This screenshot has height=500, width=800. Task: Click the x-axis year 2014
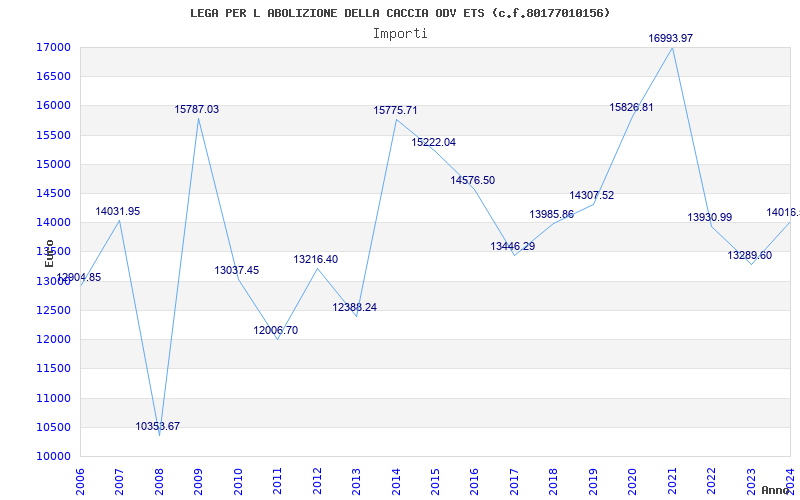(x=396, y=481)
